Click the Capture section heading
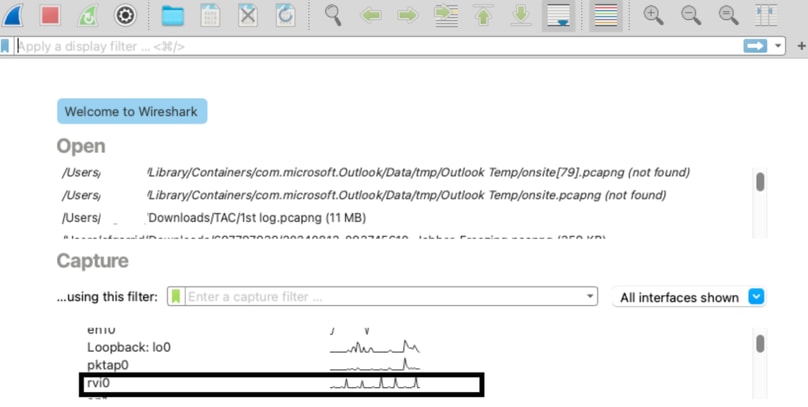This screenshot has height=407, width=808. tap(93, 261)
